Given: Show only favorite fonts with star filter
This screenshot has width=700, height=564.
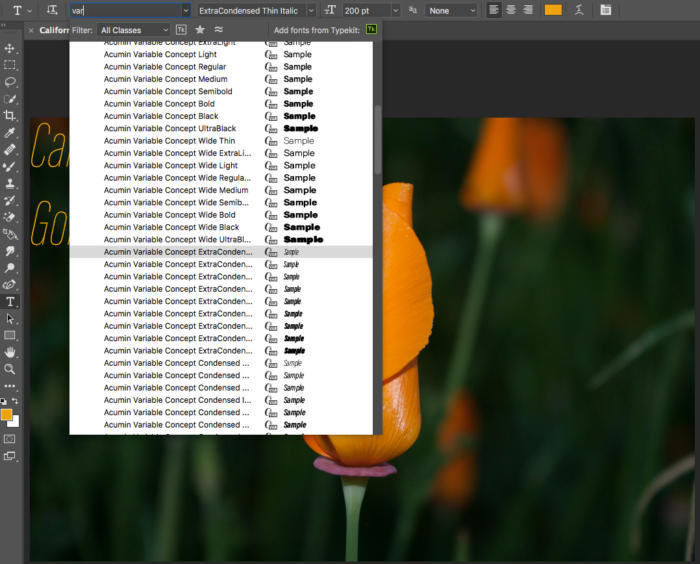Looking at the screenshot, I should (x=200, y=29).
